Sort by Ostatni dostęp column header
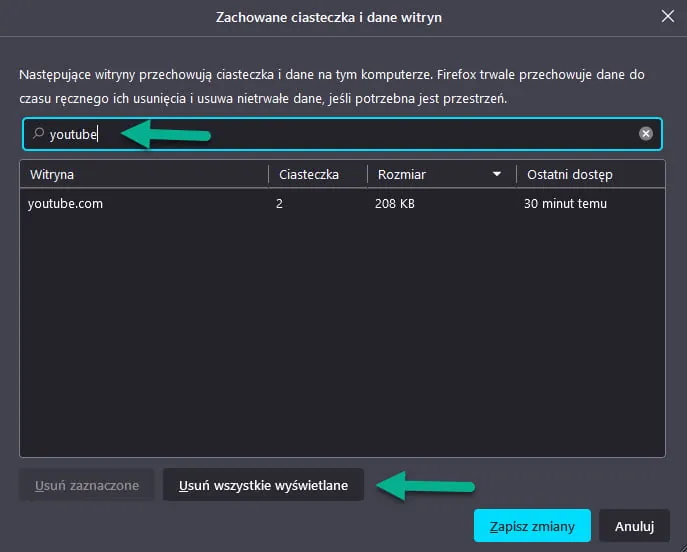687x552 pixels. 591,174
